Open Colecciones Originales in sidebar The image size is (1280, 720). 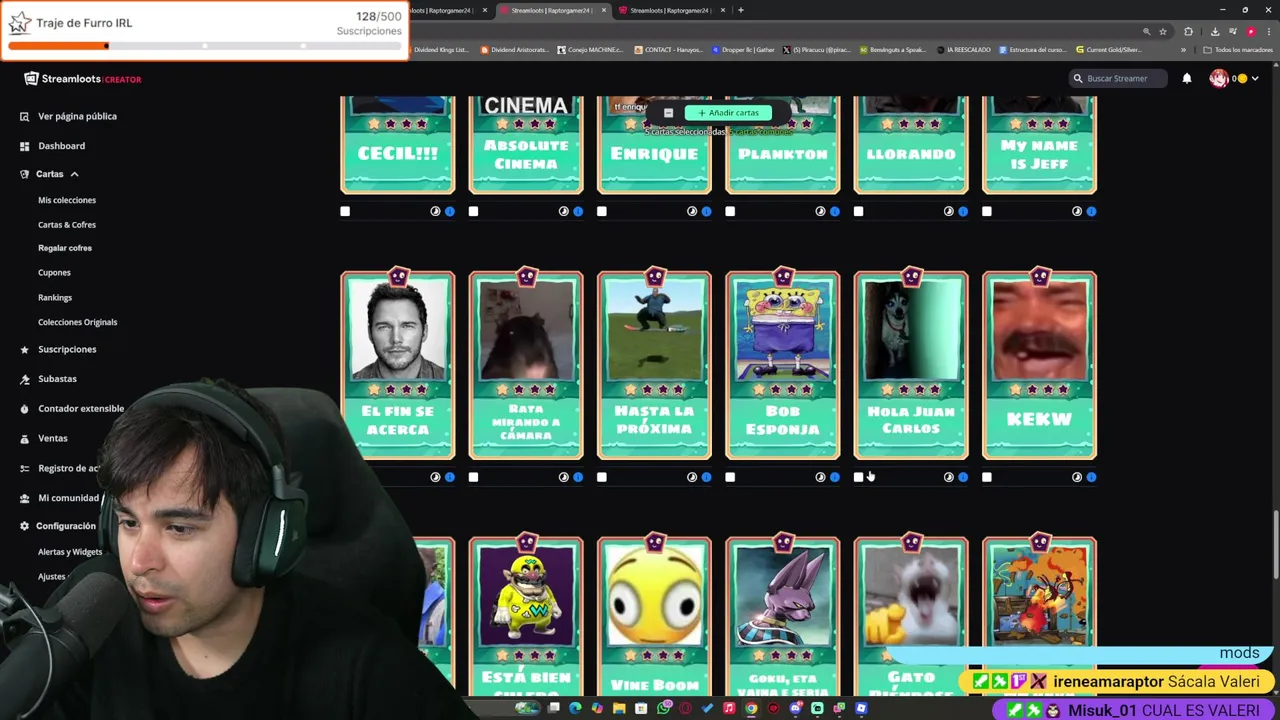point(78,322)
